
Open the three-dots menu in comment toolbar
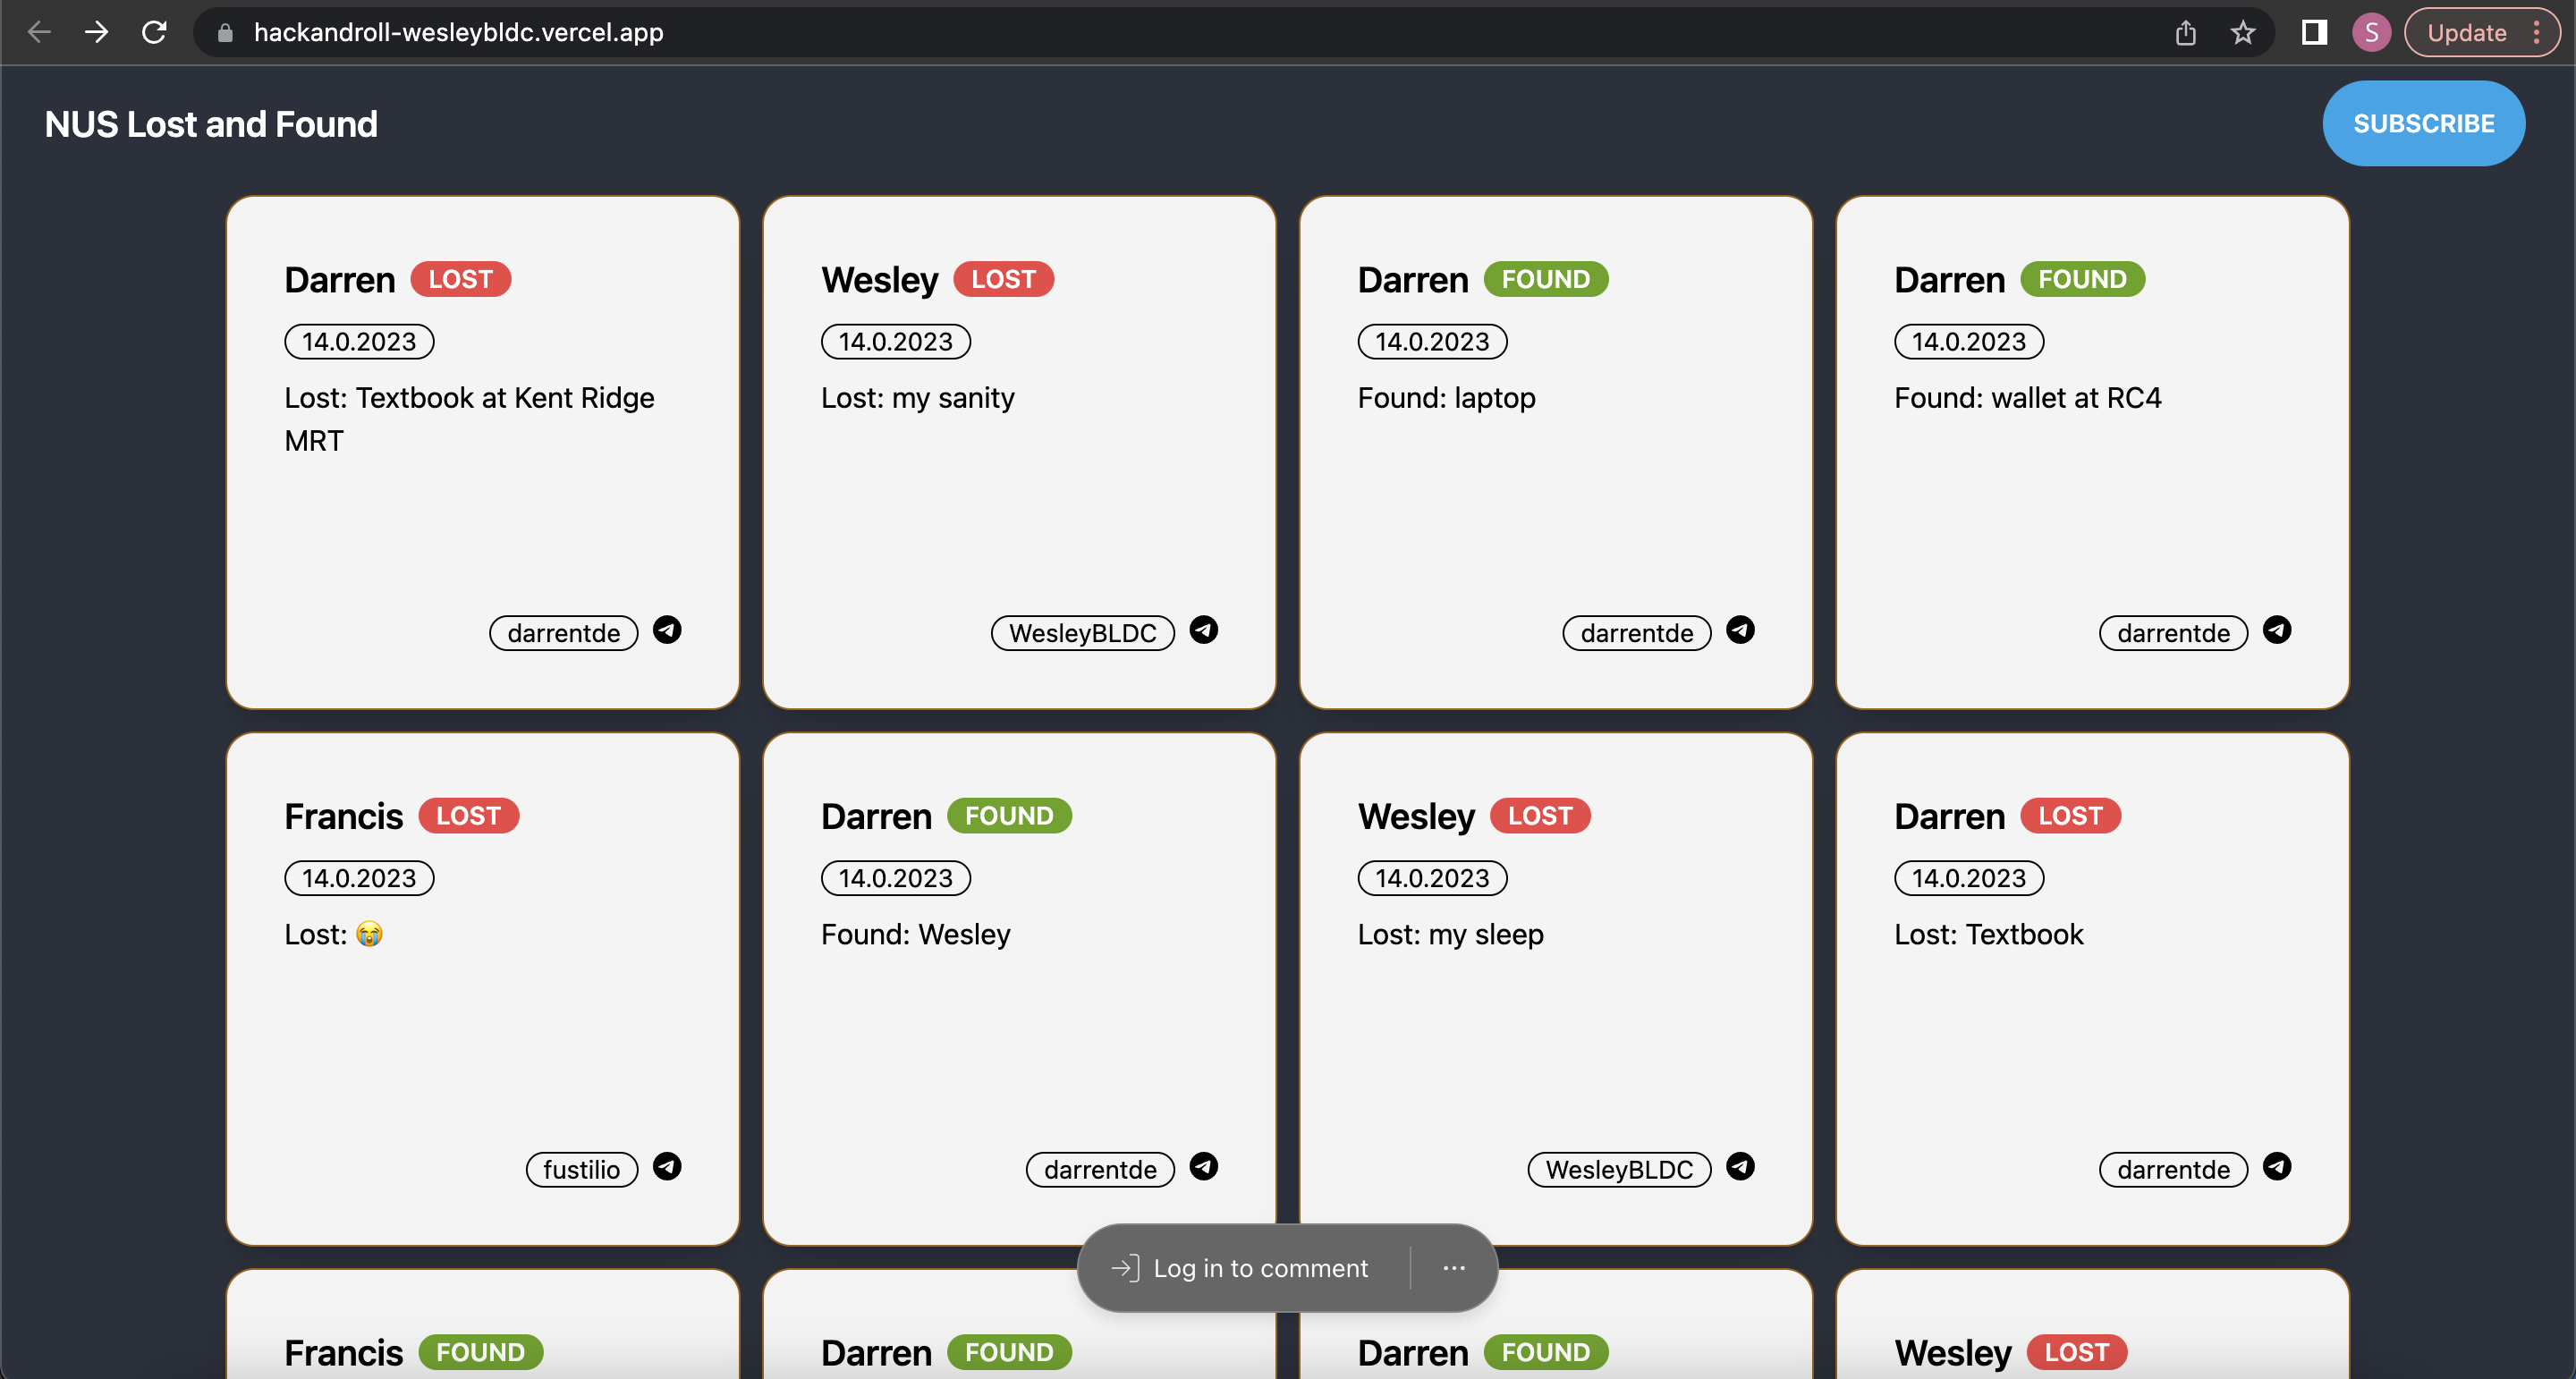pyautogui.click(x=1454, y=1268)
